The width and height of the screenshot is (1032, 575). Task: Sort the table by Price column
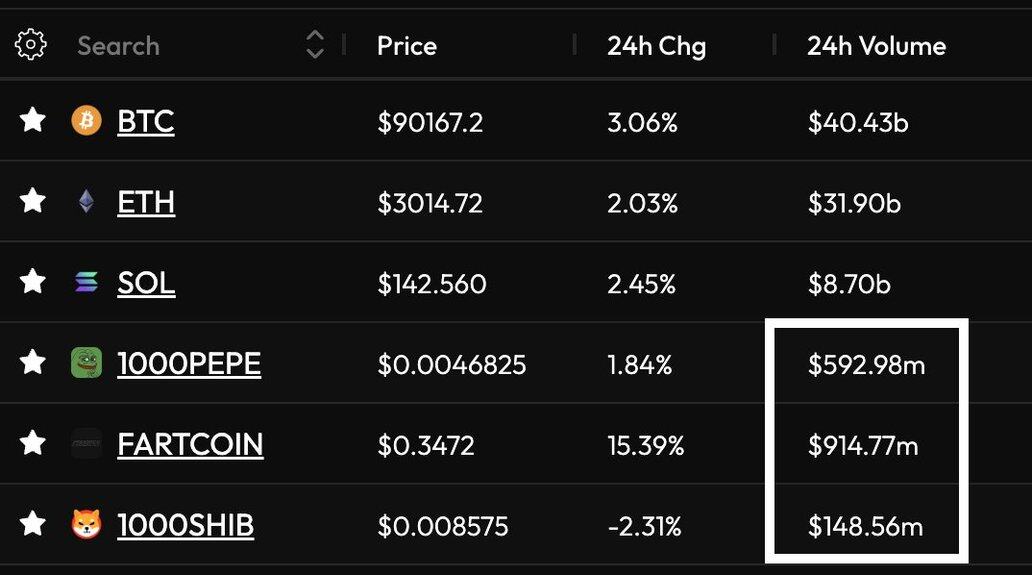click(x=406, y=46)
